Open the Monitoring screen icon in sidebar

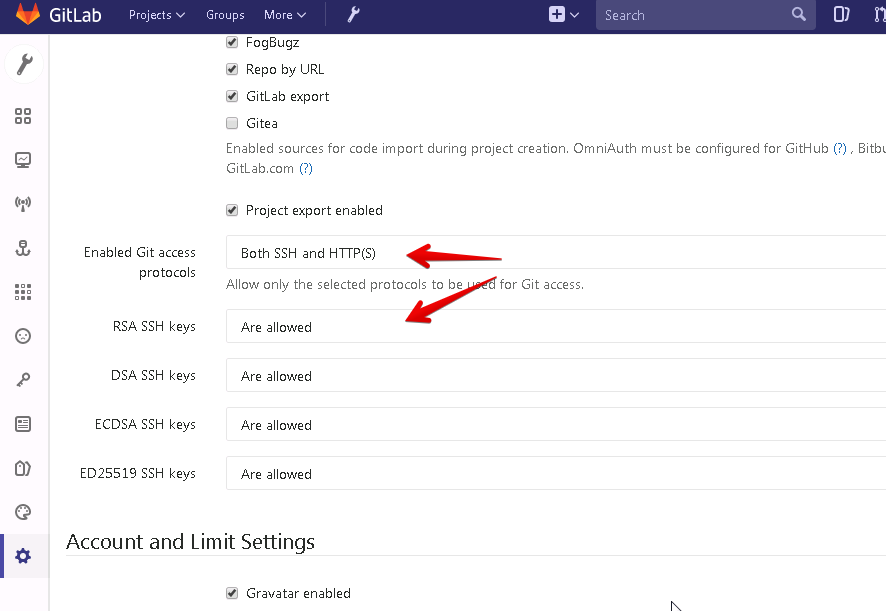23,160
